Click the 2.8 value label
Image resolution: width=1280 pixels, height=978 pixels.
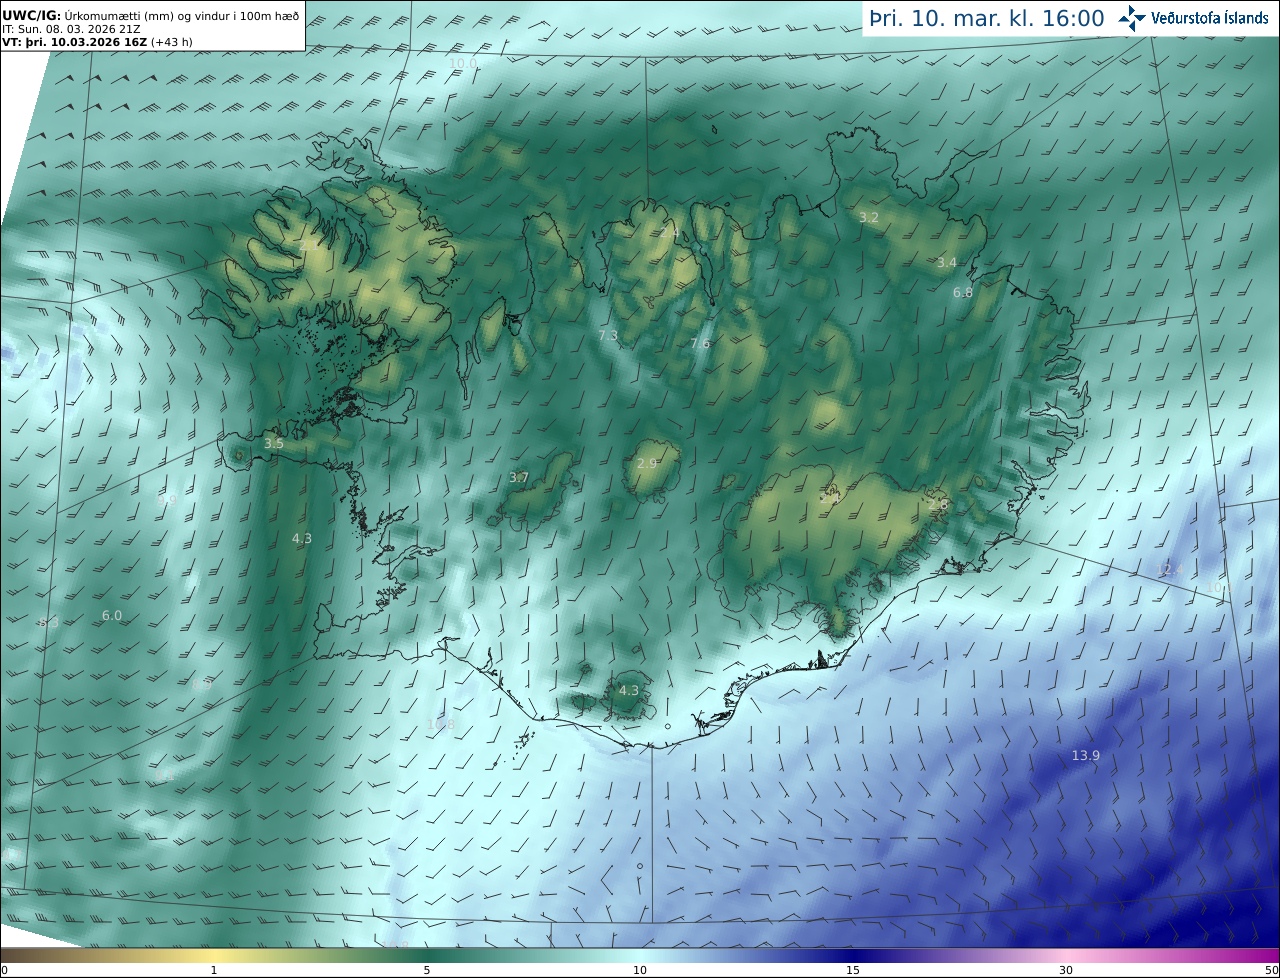click(x=938, y=504)
